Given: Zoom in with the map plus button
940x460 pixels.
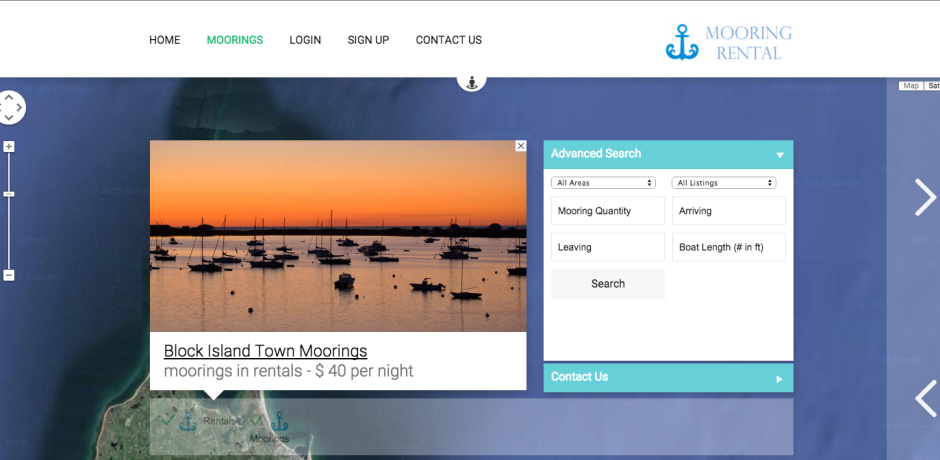Looking at the screenshot, I should point(9,147).
